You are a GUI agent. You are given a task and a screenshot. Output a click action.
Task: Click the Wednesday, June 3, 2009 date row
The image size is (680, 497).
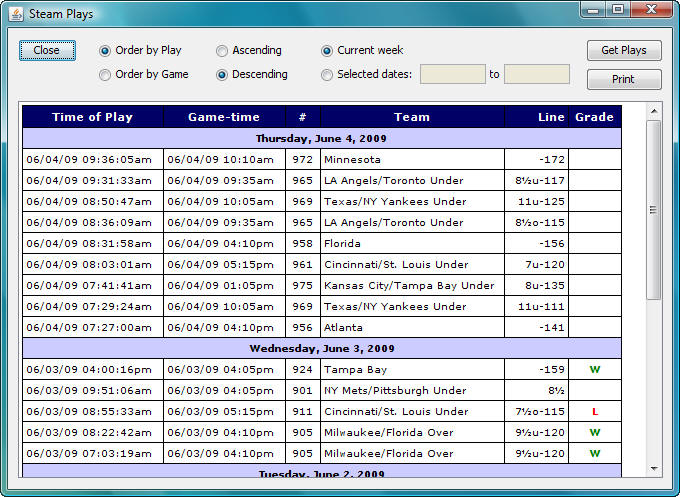pyautogui.click(x=321, y=348)
